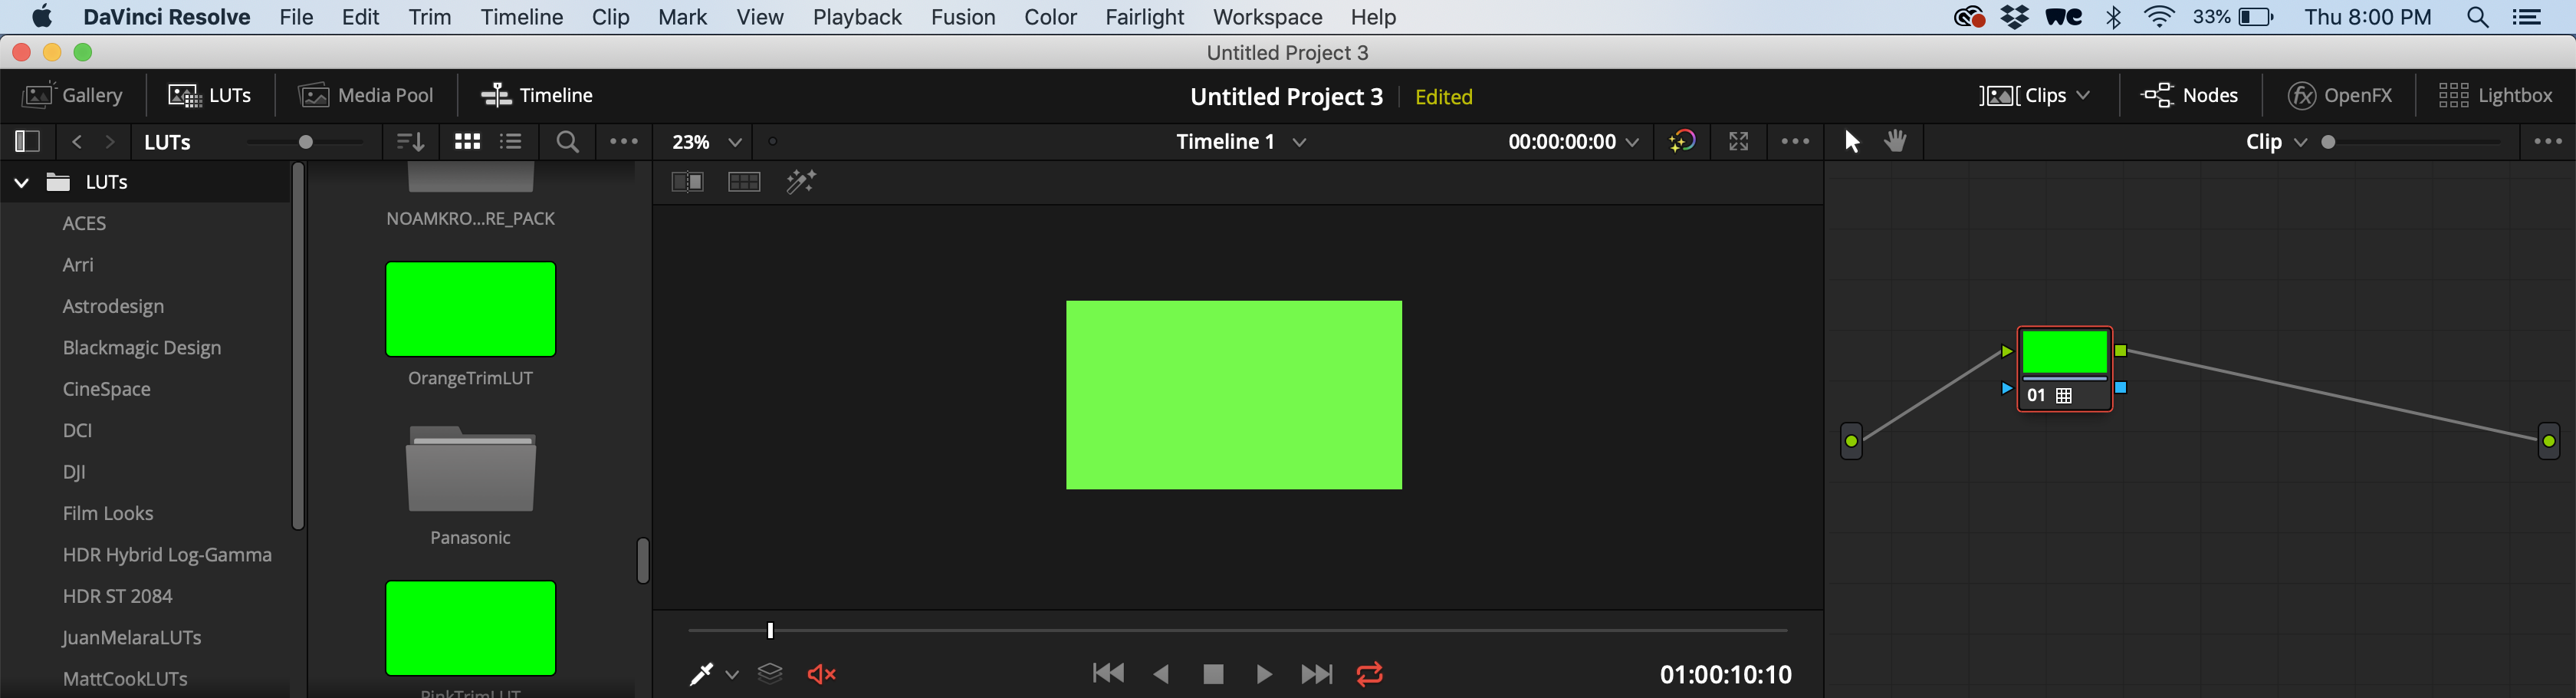Expand viewer to enhanced mode
Viewport: 2576px width, 698px height.
tap(1739, 142)
